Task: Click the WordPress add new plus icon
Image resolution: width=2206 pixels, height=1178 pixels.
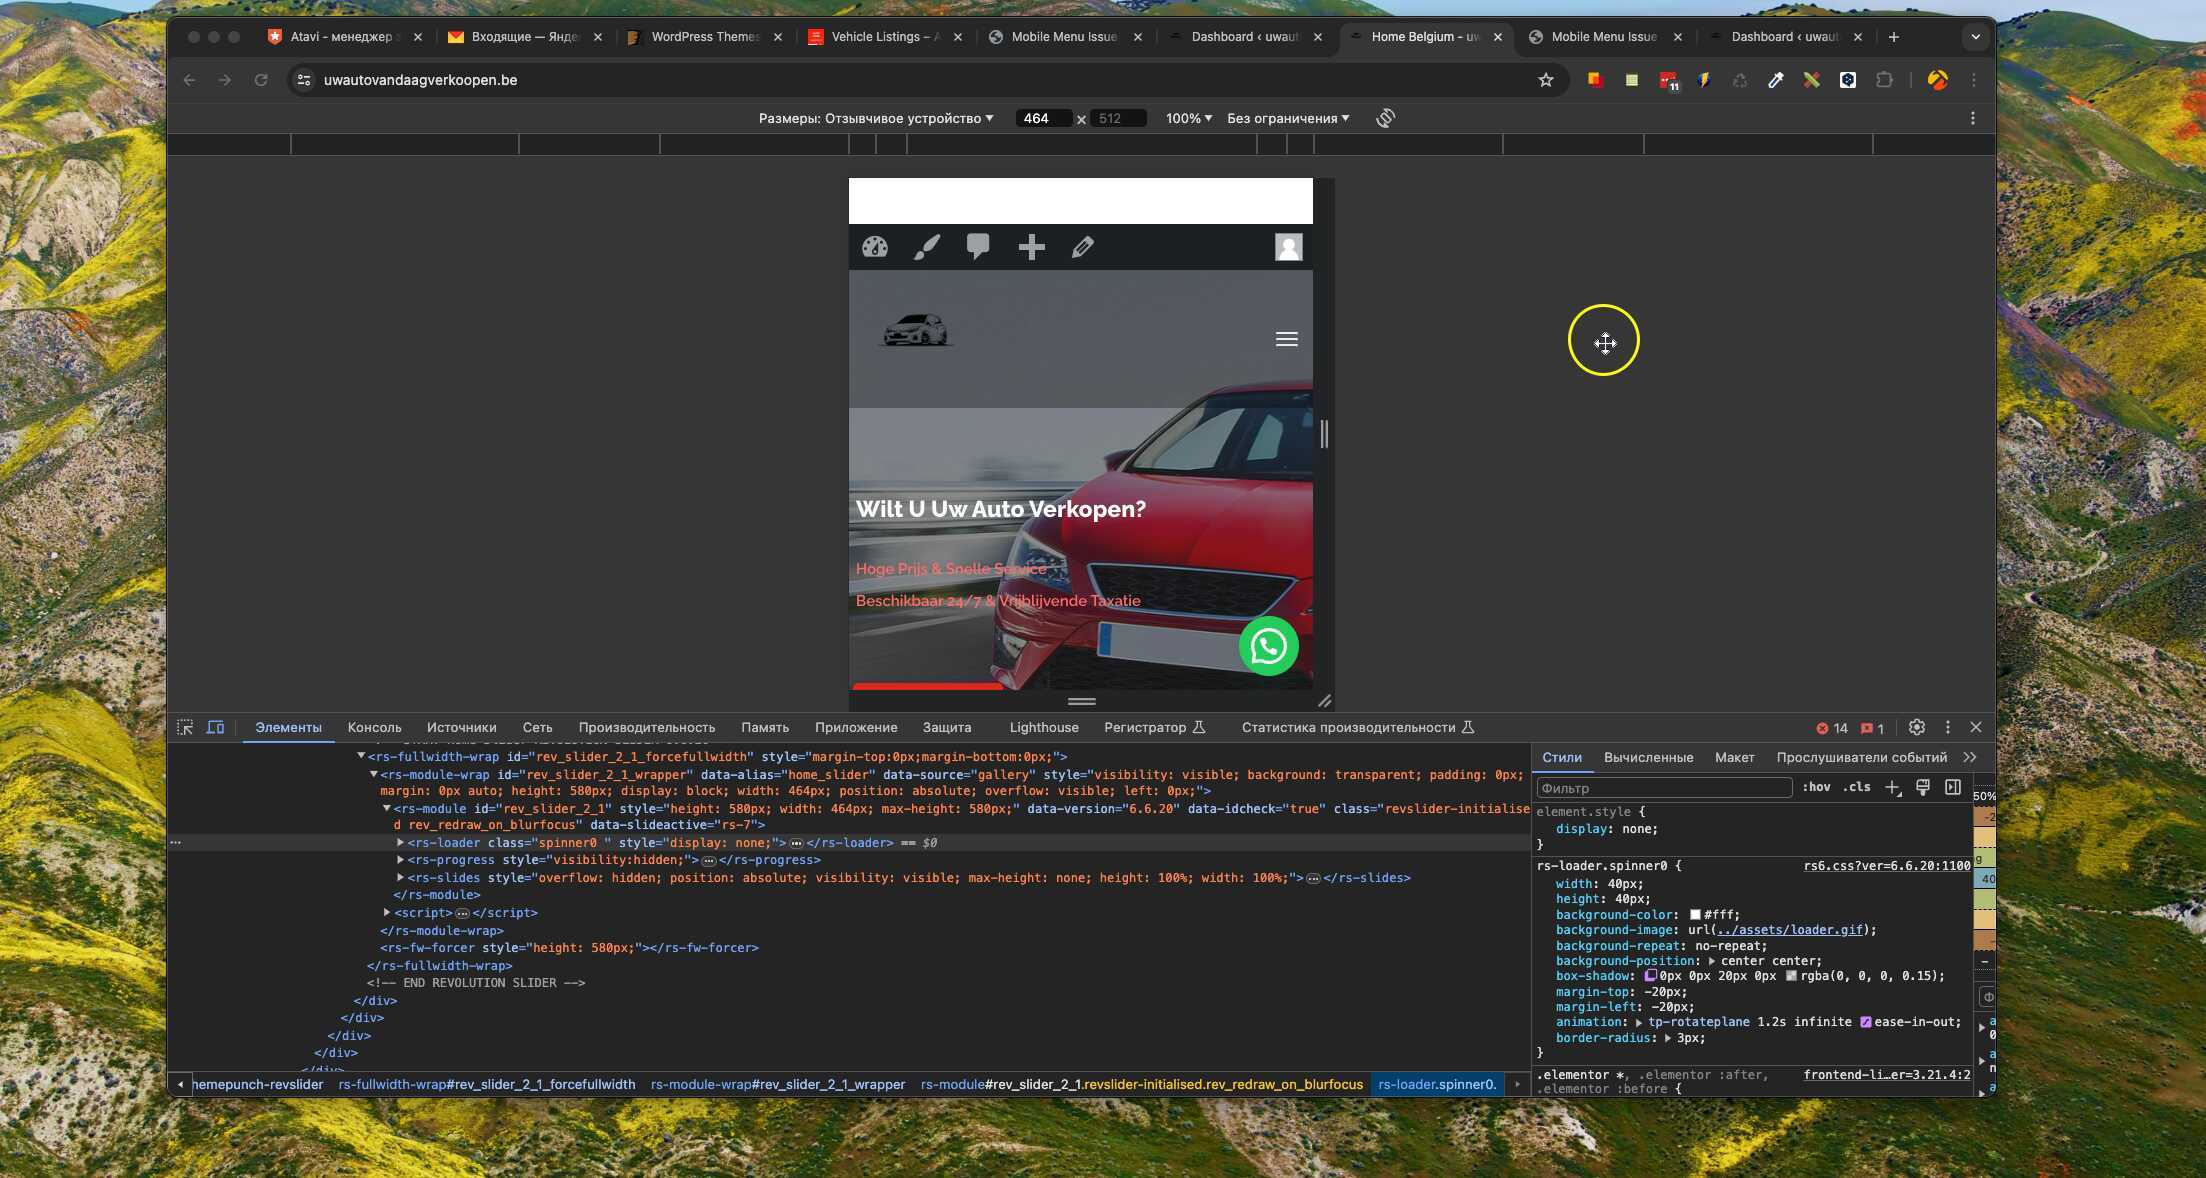Action: 1031,247
